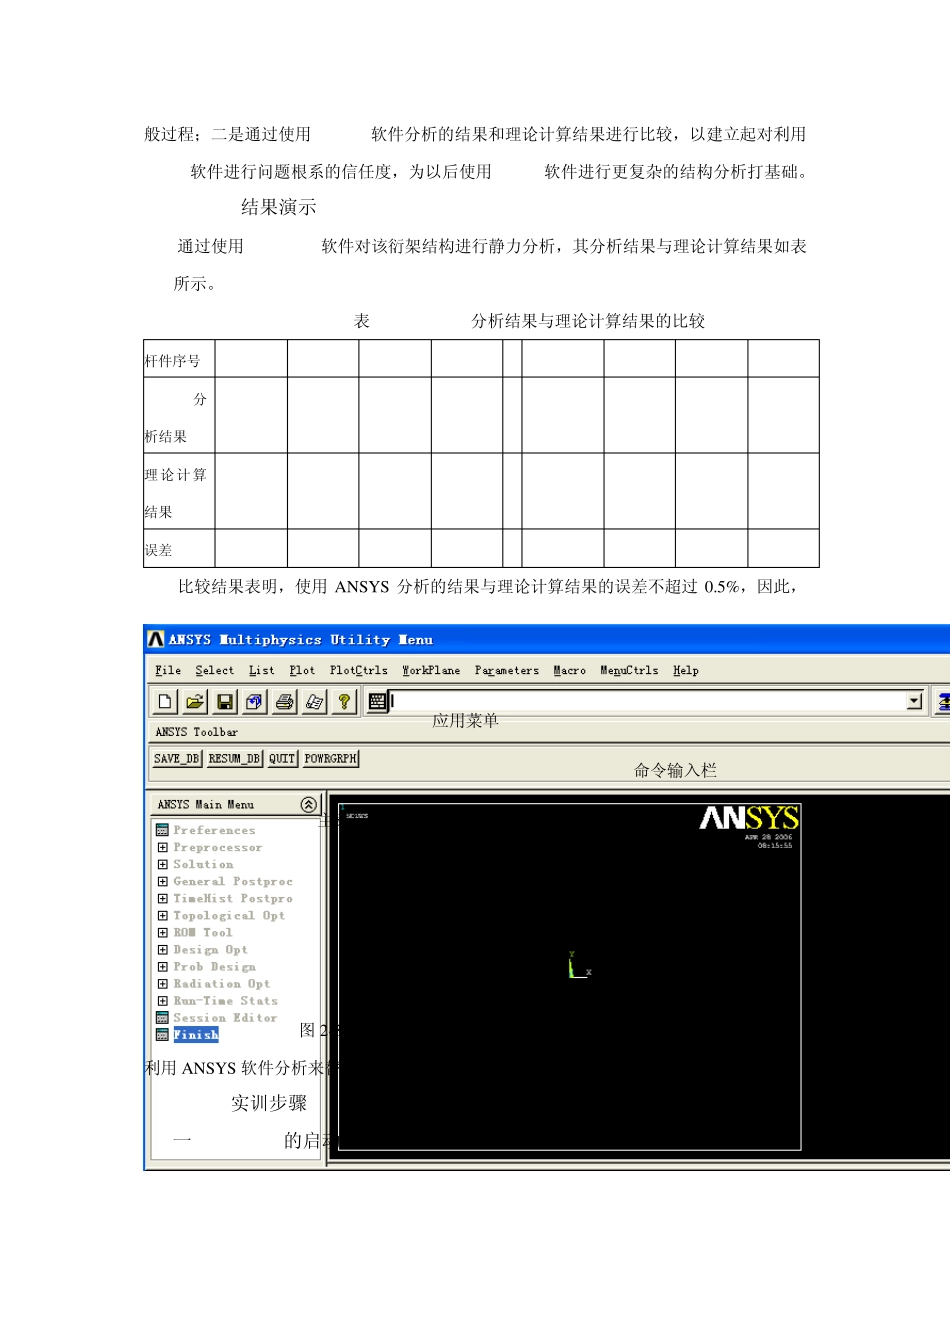Click the POWRGRPH toolbar button
The height and width of the screenshot is (1344, 950).
click(330, 759)
